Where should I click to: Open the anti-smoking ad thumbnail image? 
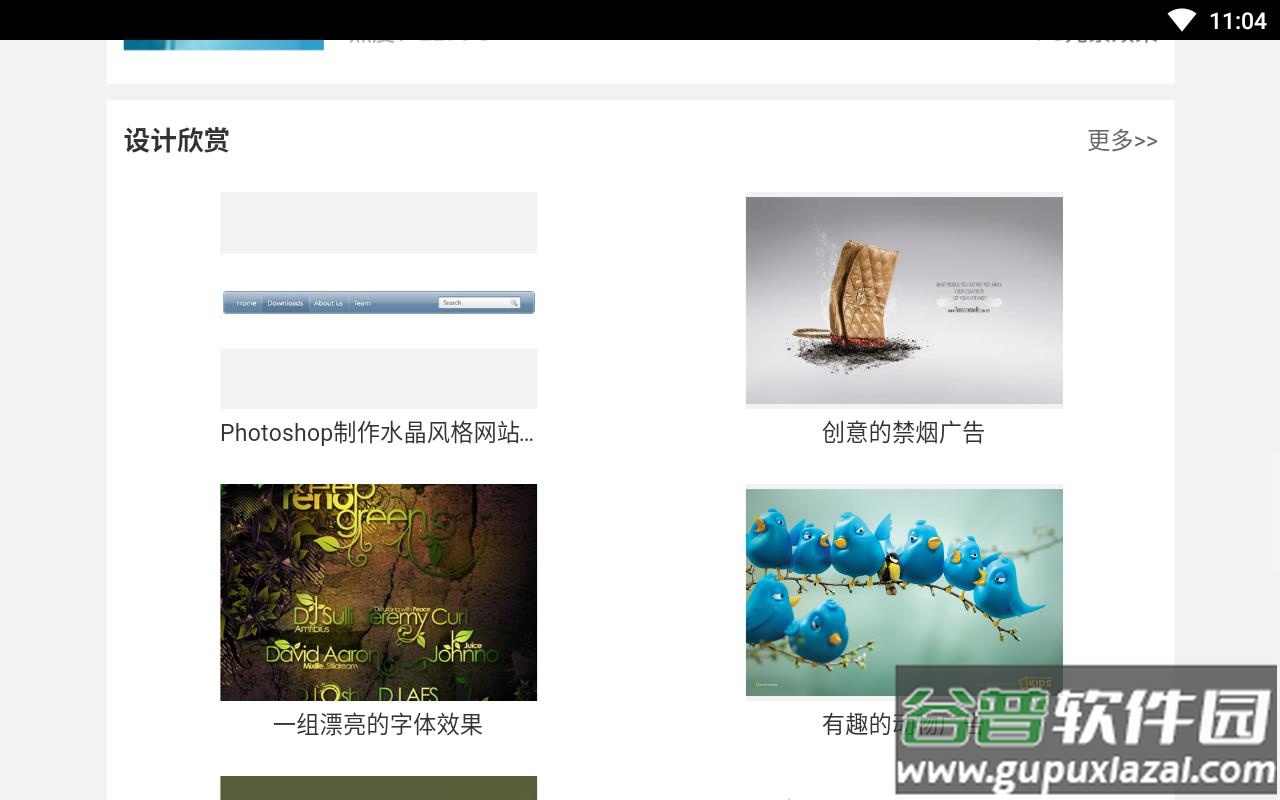[x=904, y=300]
